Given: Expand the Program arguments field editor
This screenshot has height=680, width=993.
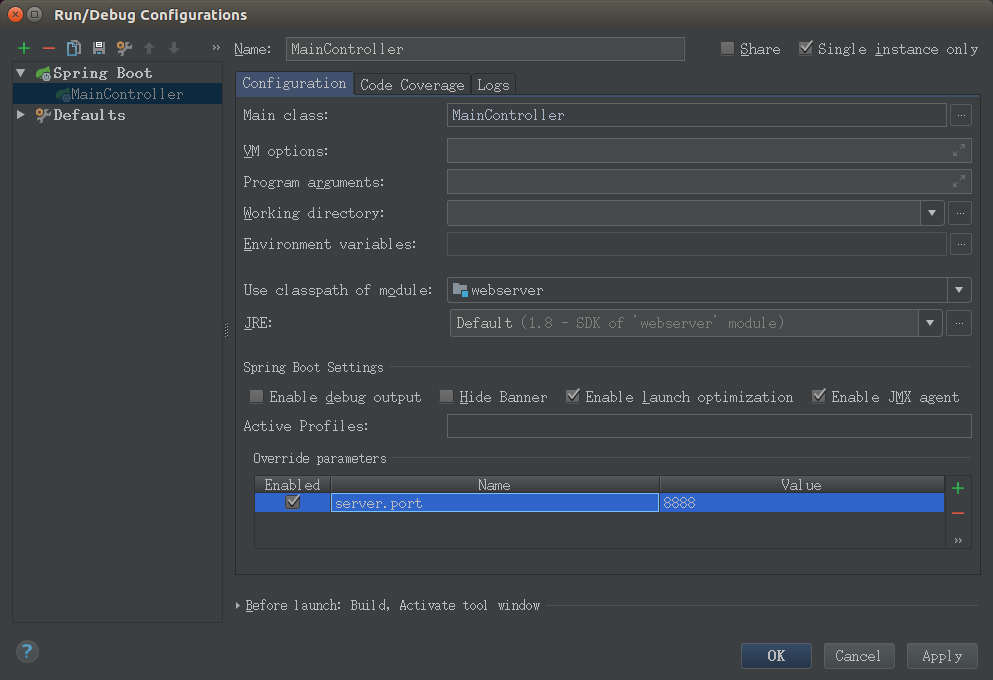Looking at the screenshot, I should click(959, 181).
